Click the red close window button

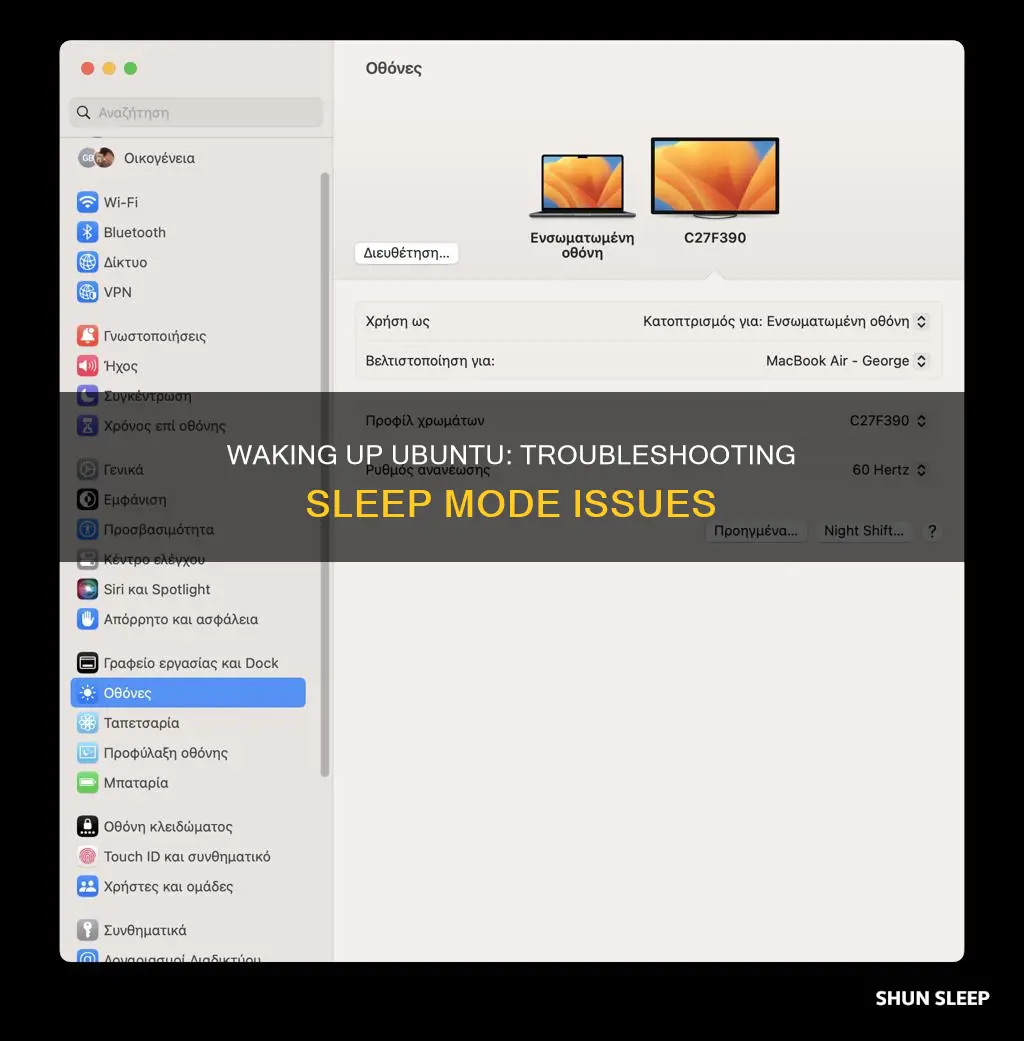88,68
